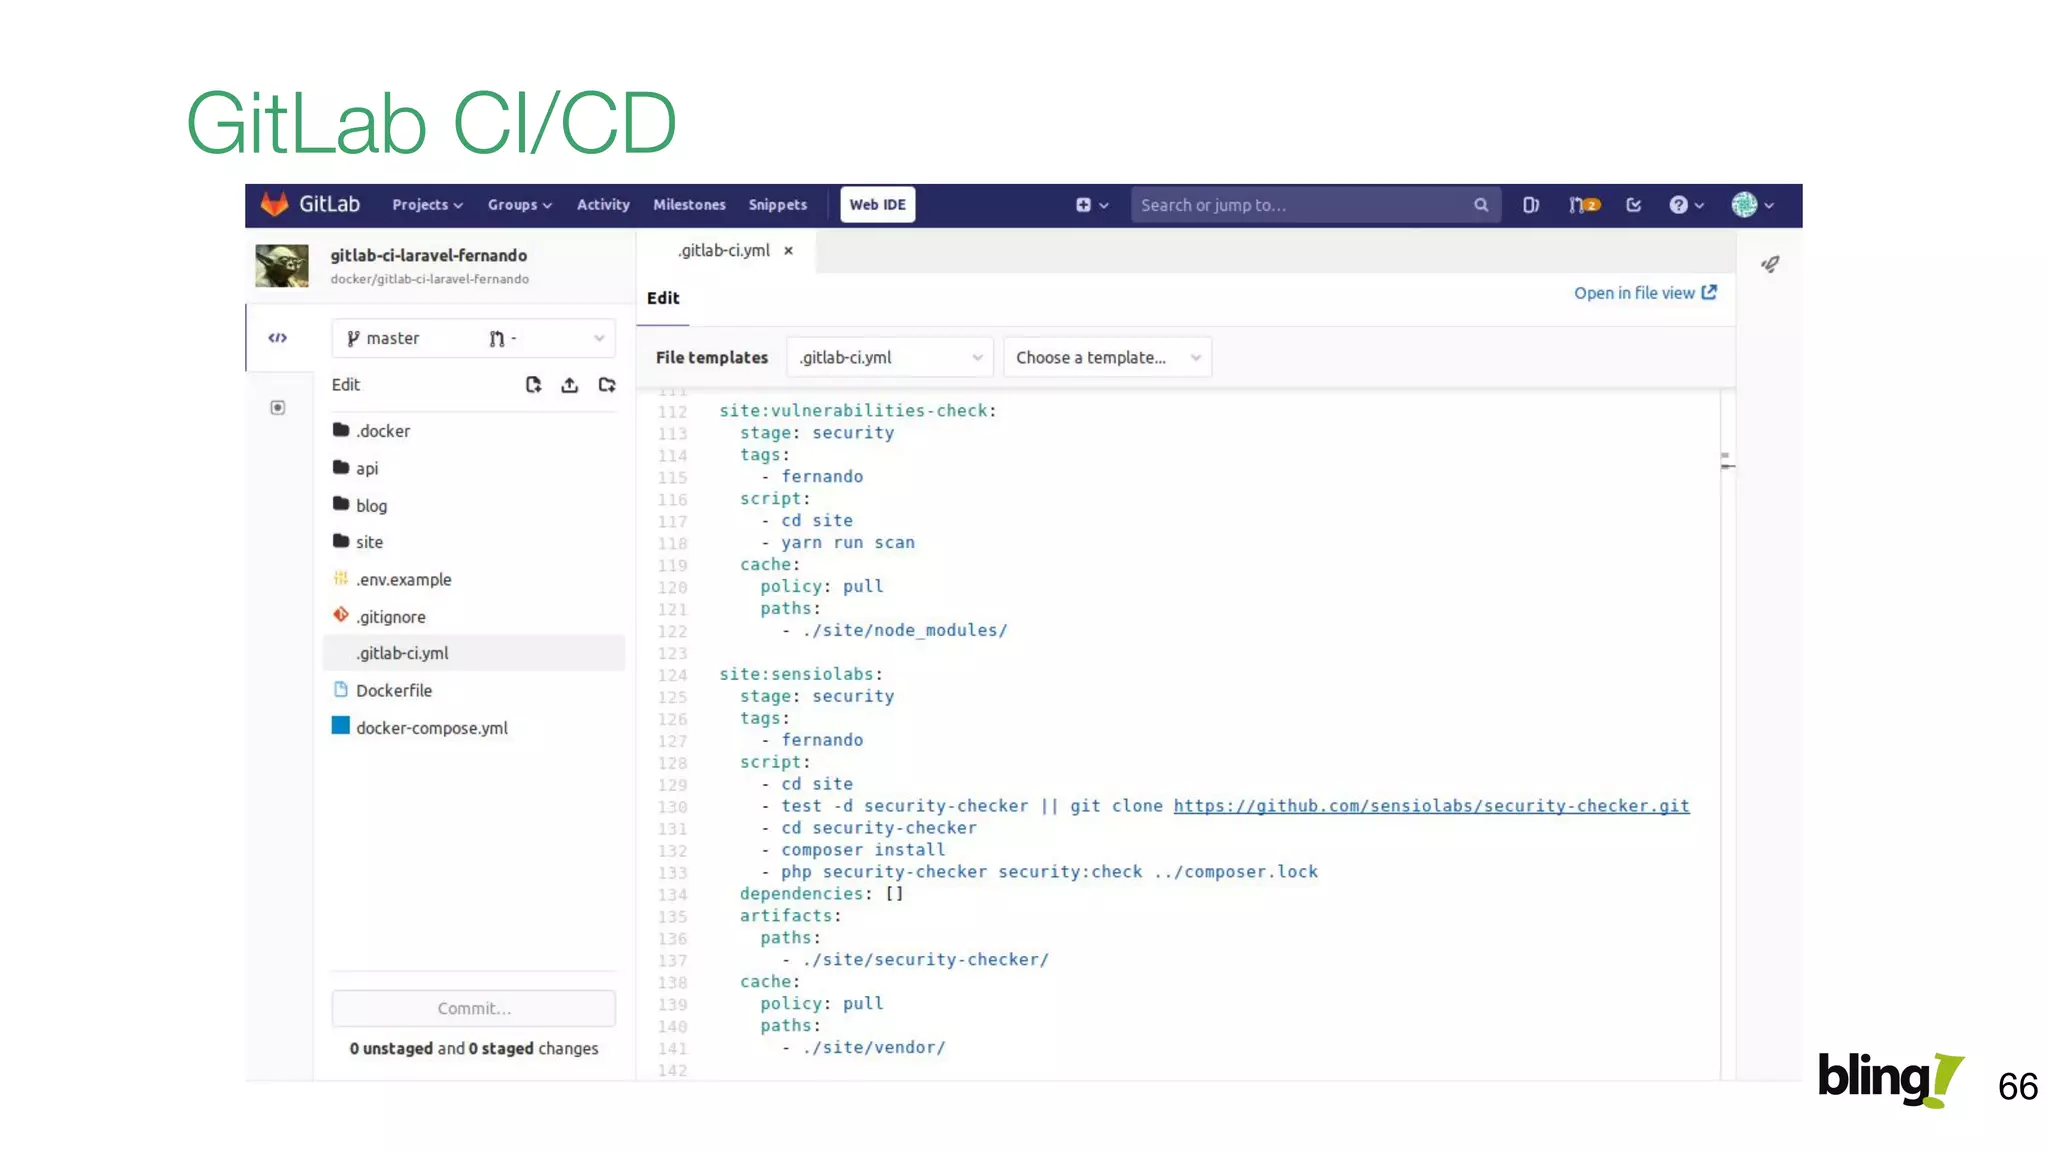Click the dependencies: [] line
The image size is (2048, 1152).
[x=822, y=894]
